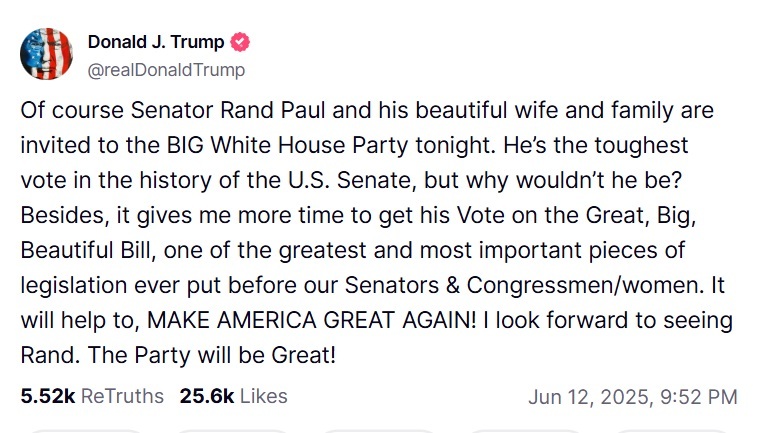Click the post body text paragraph
This screenshot has width=757, height=433.
click(377, 233)
